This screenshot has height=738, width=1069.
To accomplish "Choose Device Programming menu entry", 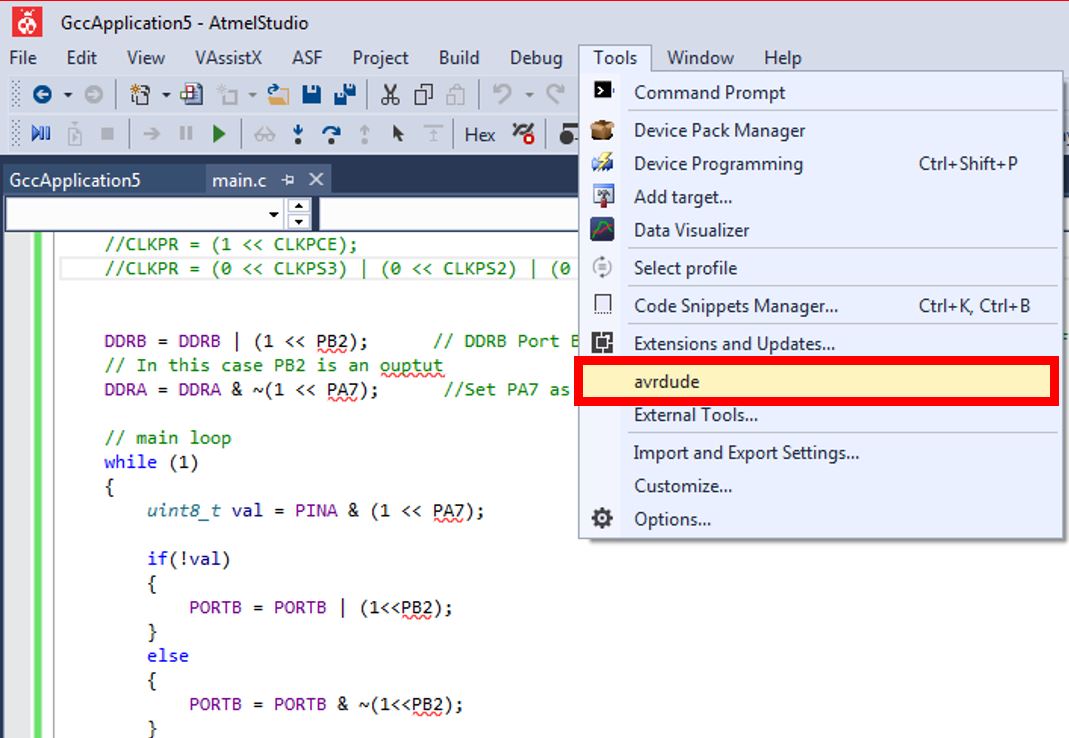I will (820, 164).
